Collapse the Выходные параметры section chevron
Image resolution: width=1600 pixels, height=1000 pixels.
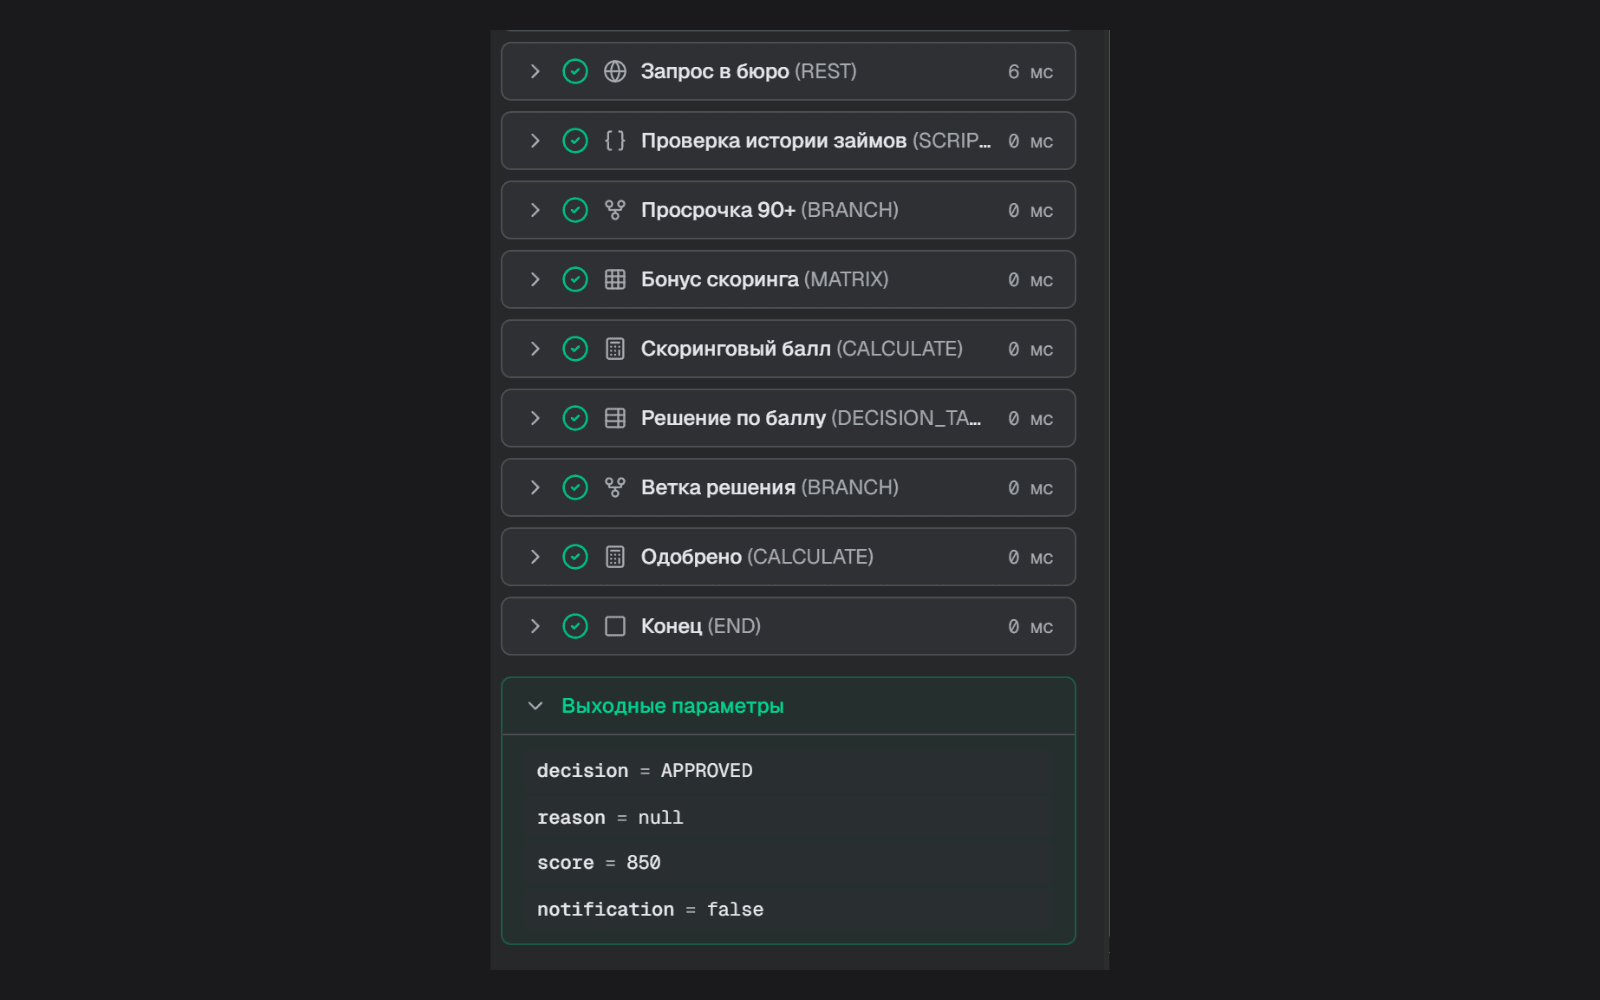click(x=535, y=706)
